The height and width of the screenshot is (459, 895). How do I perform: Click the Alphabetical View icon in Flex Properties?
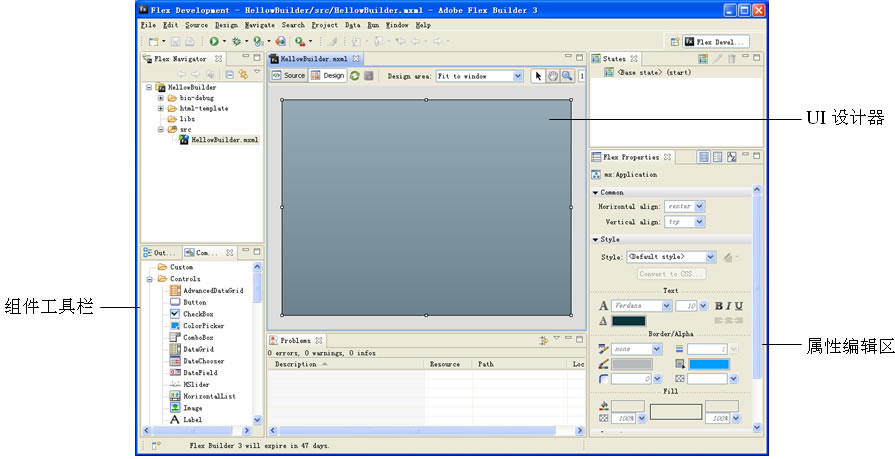pos(732,157)
